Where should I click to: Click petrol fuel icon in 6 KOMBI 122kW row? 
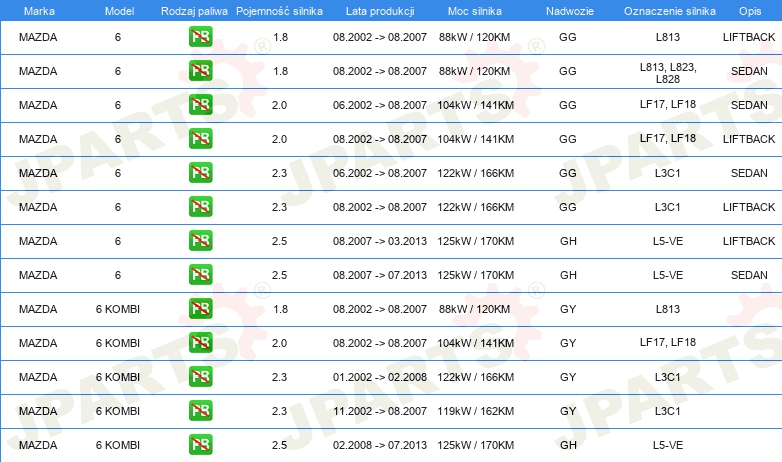click(200, 376)
